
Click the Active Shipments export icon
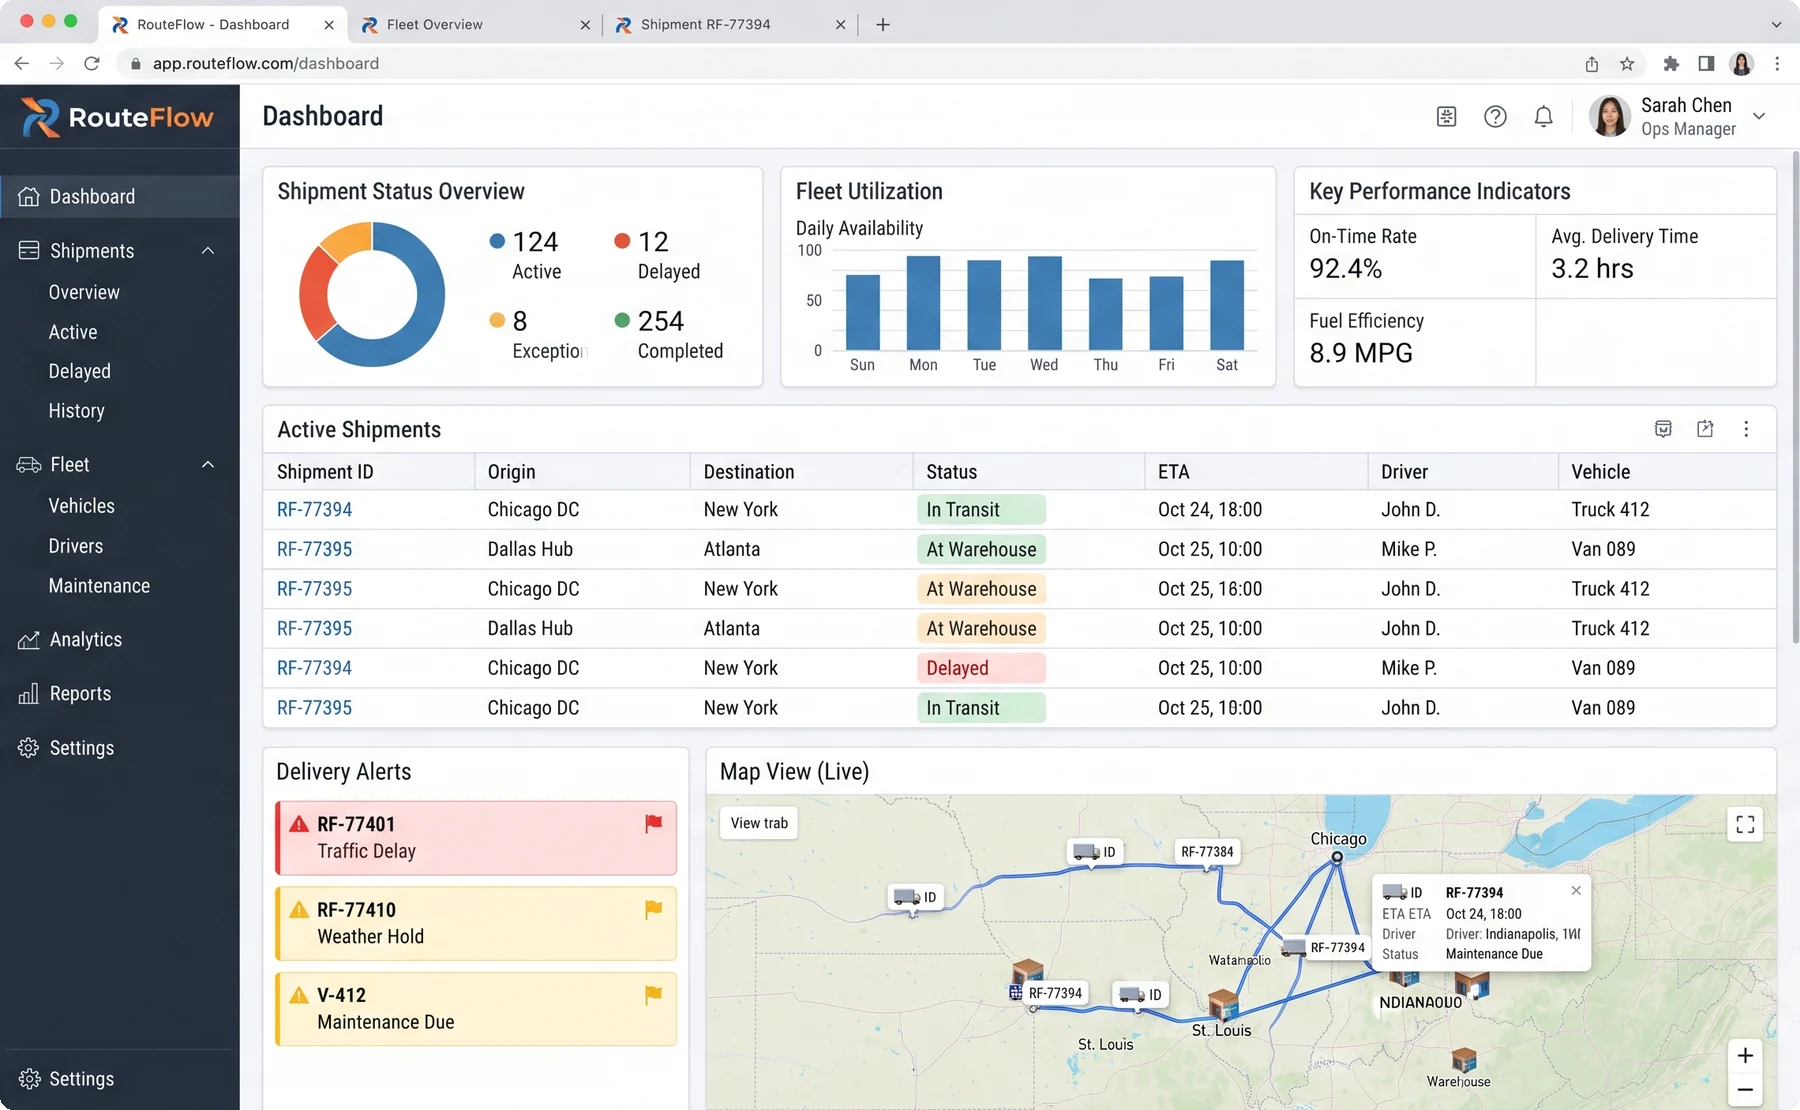click(1705, 429)
